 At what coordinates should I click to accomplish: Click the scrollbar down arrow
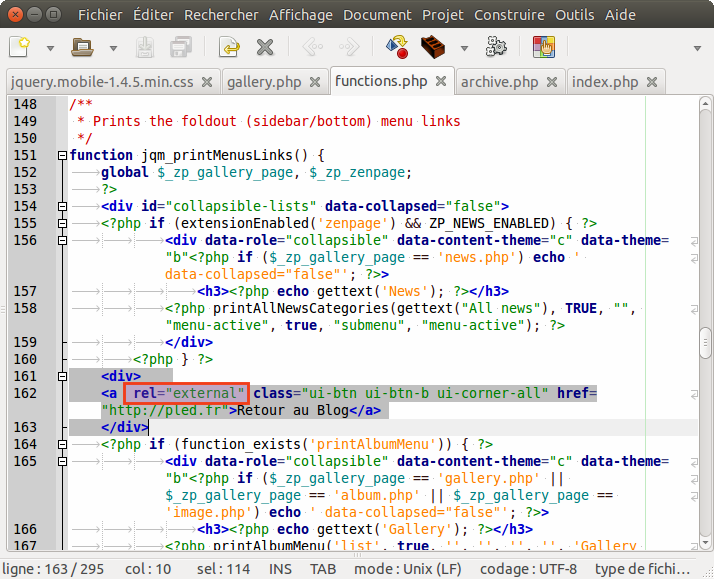pos(705,543)
